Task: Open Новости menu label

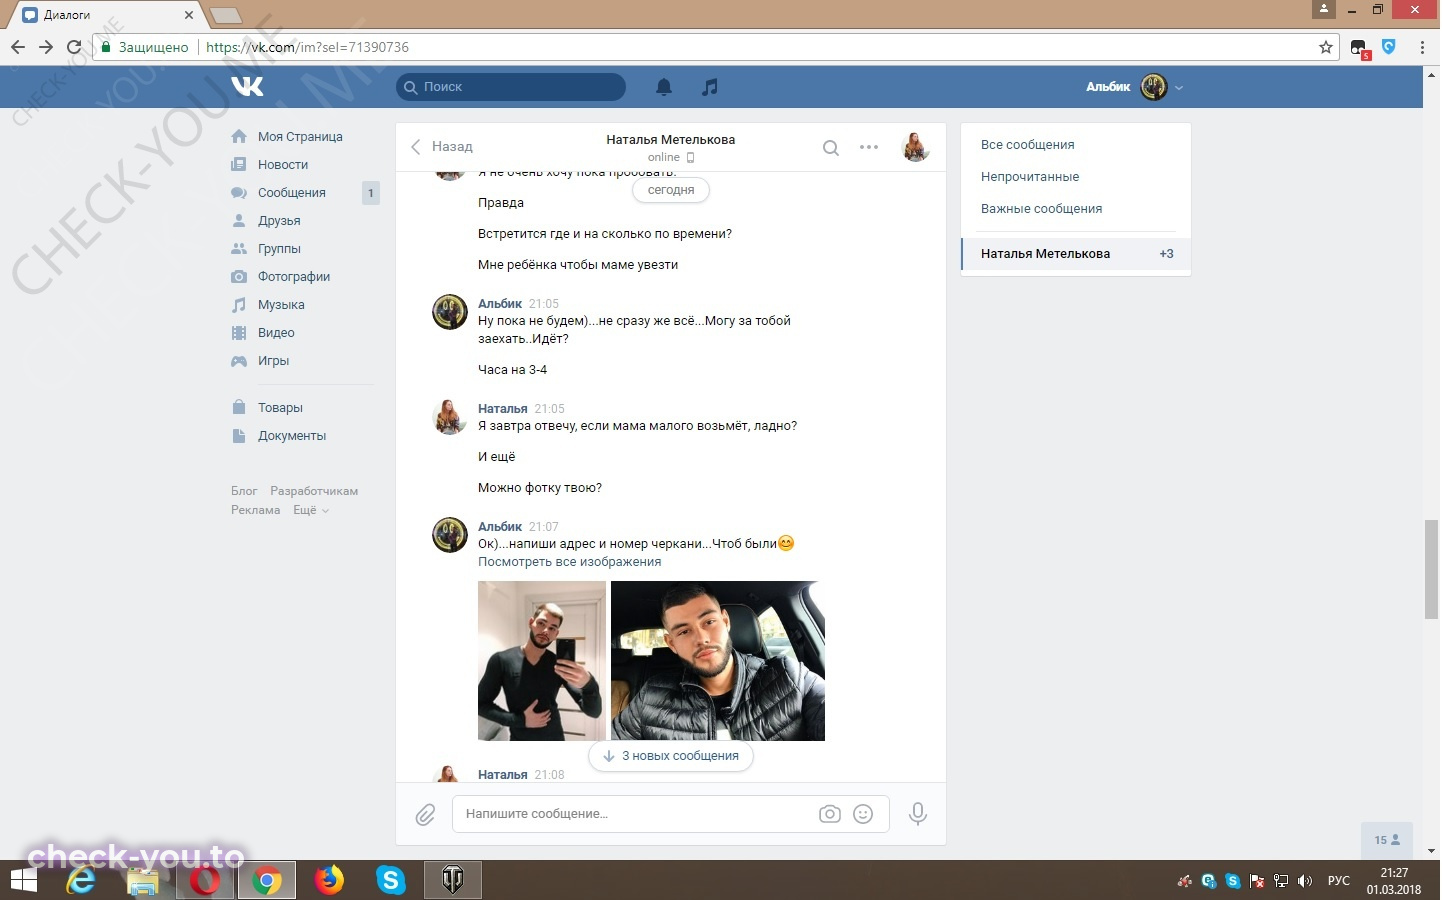Action: click(283, 164)
